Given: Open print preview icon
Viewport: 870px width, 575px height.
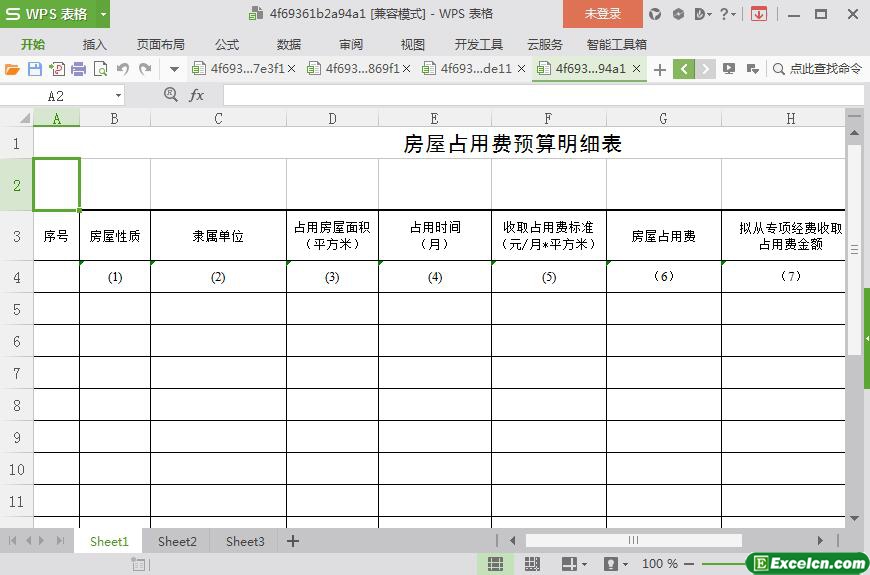Looking at the screenshot, I should click(x=101, y=69).
